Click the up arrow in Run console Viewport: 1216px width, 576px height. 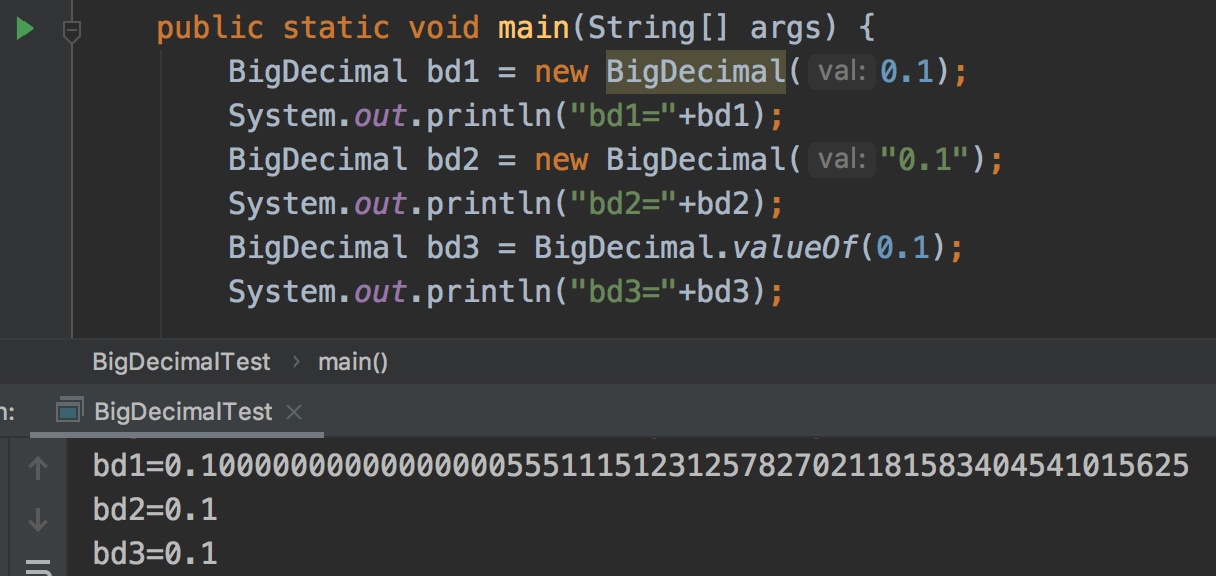coord(38,468)
